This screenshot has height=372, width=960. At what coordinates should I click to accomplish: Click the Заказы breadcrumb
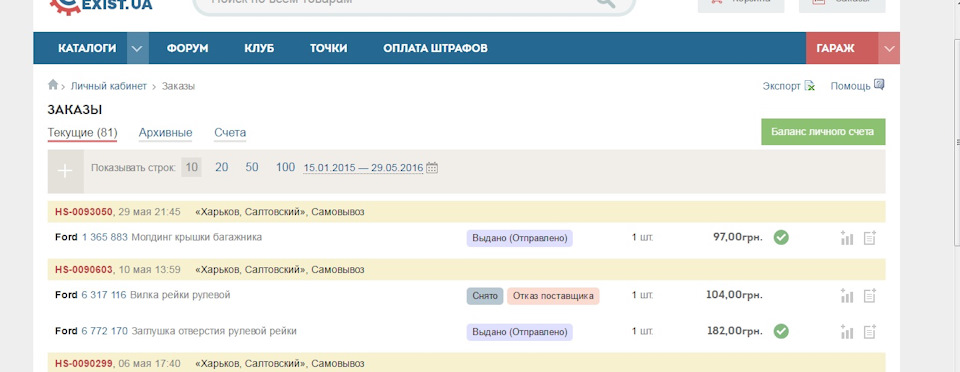click(x=178, y=86)
